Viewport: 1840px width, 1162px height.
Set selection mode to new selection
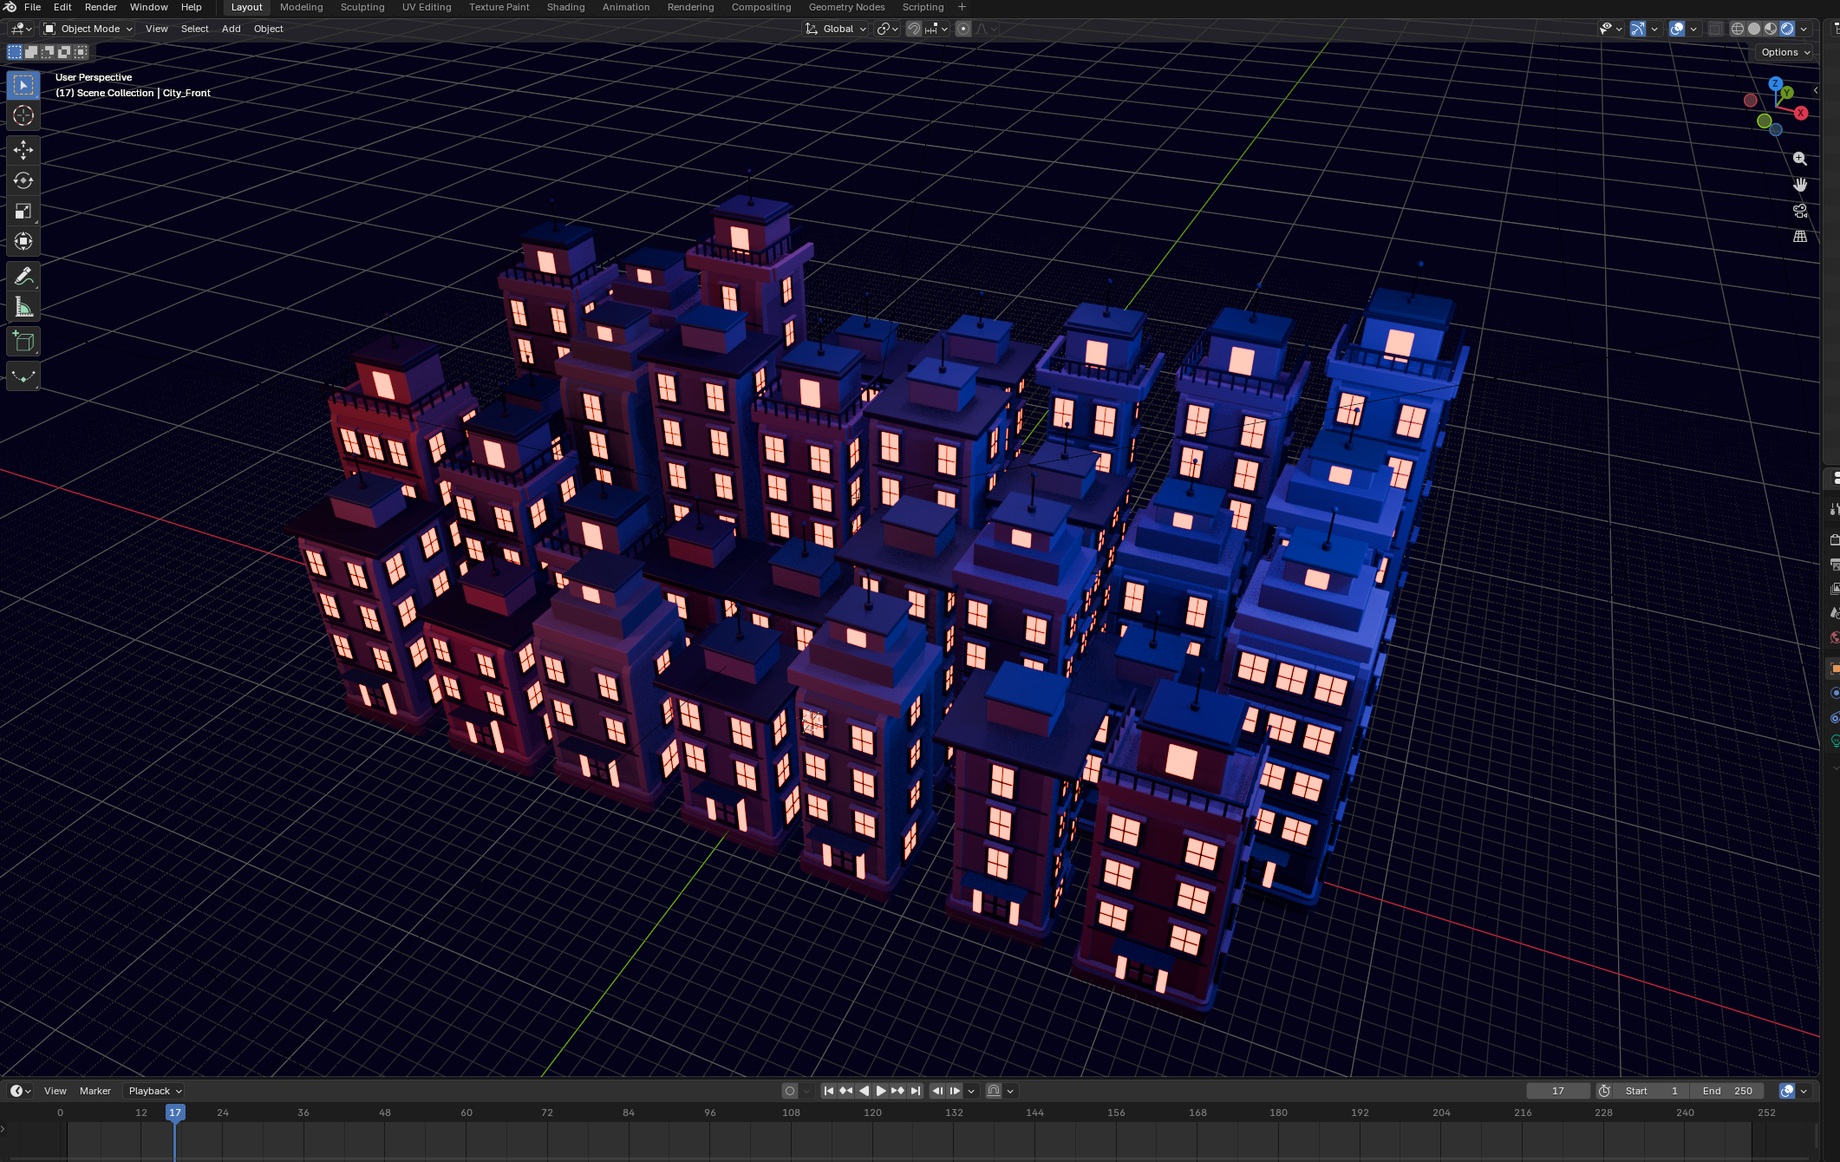pyautogui.click(x=15, y=52)
